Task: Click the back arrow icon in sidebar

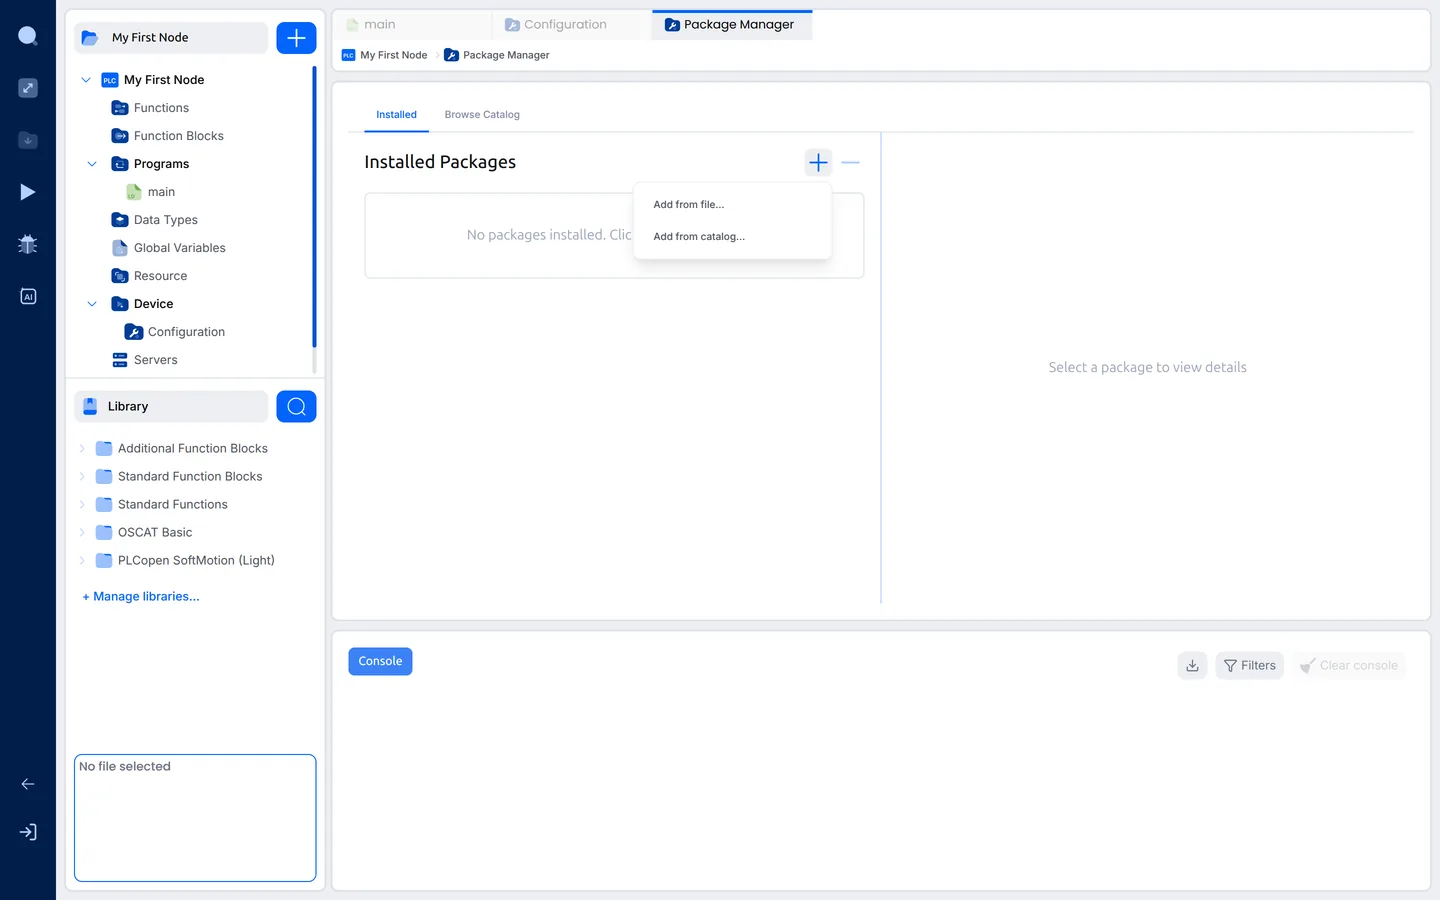Action: tap(28, 784)
